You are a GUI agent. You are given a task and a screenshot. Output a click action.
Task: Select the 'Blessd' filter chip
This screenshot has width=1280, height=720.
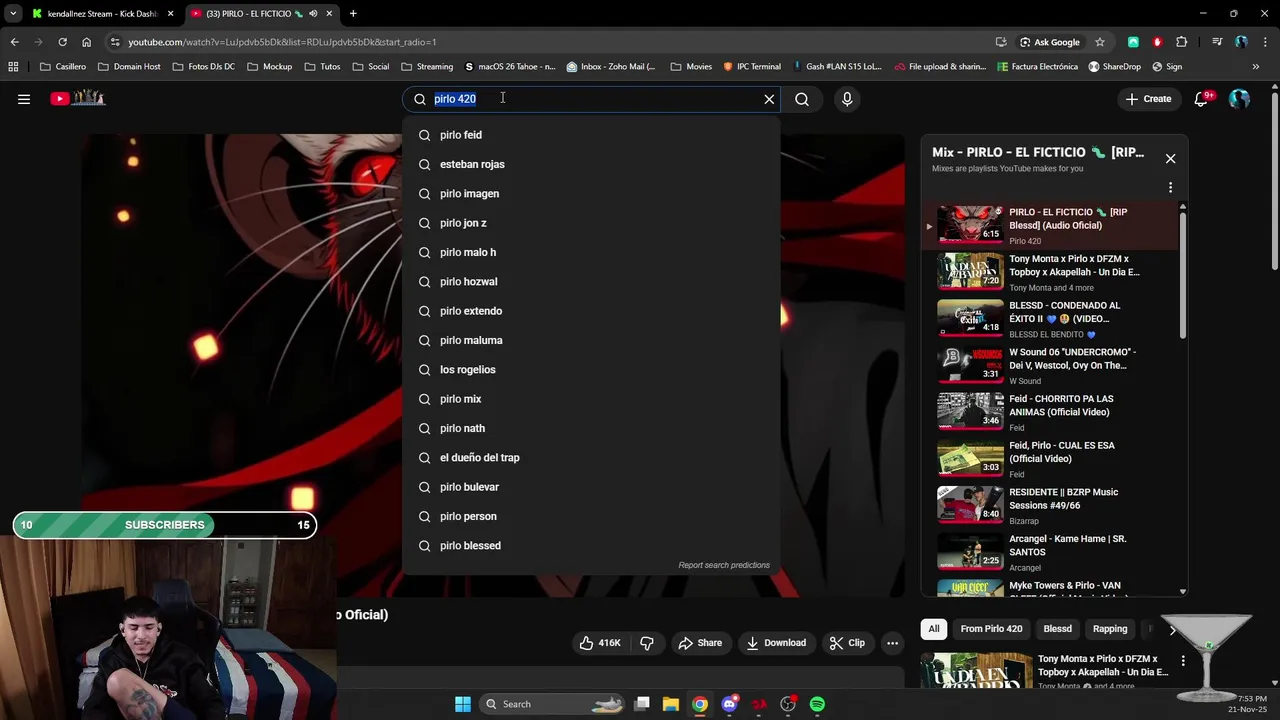[x=1057, y=629]
